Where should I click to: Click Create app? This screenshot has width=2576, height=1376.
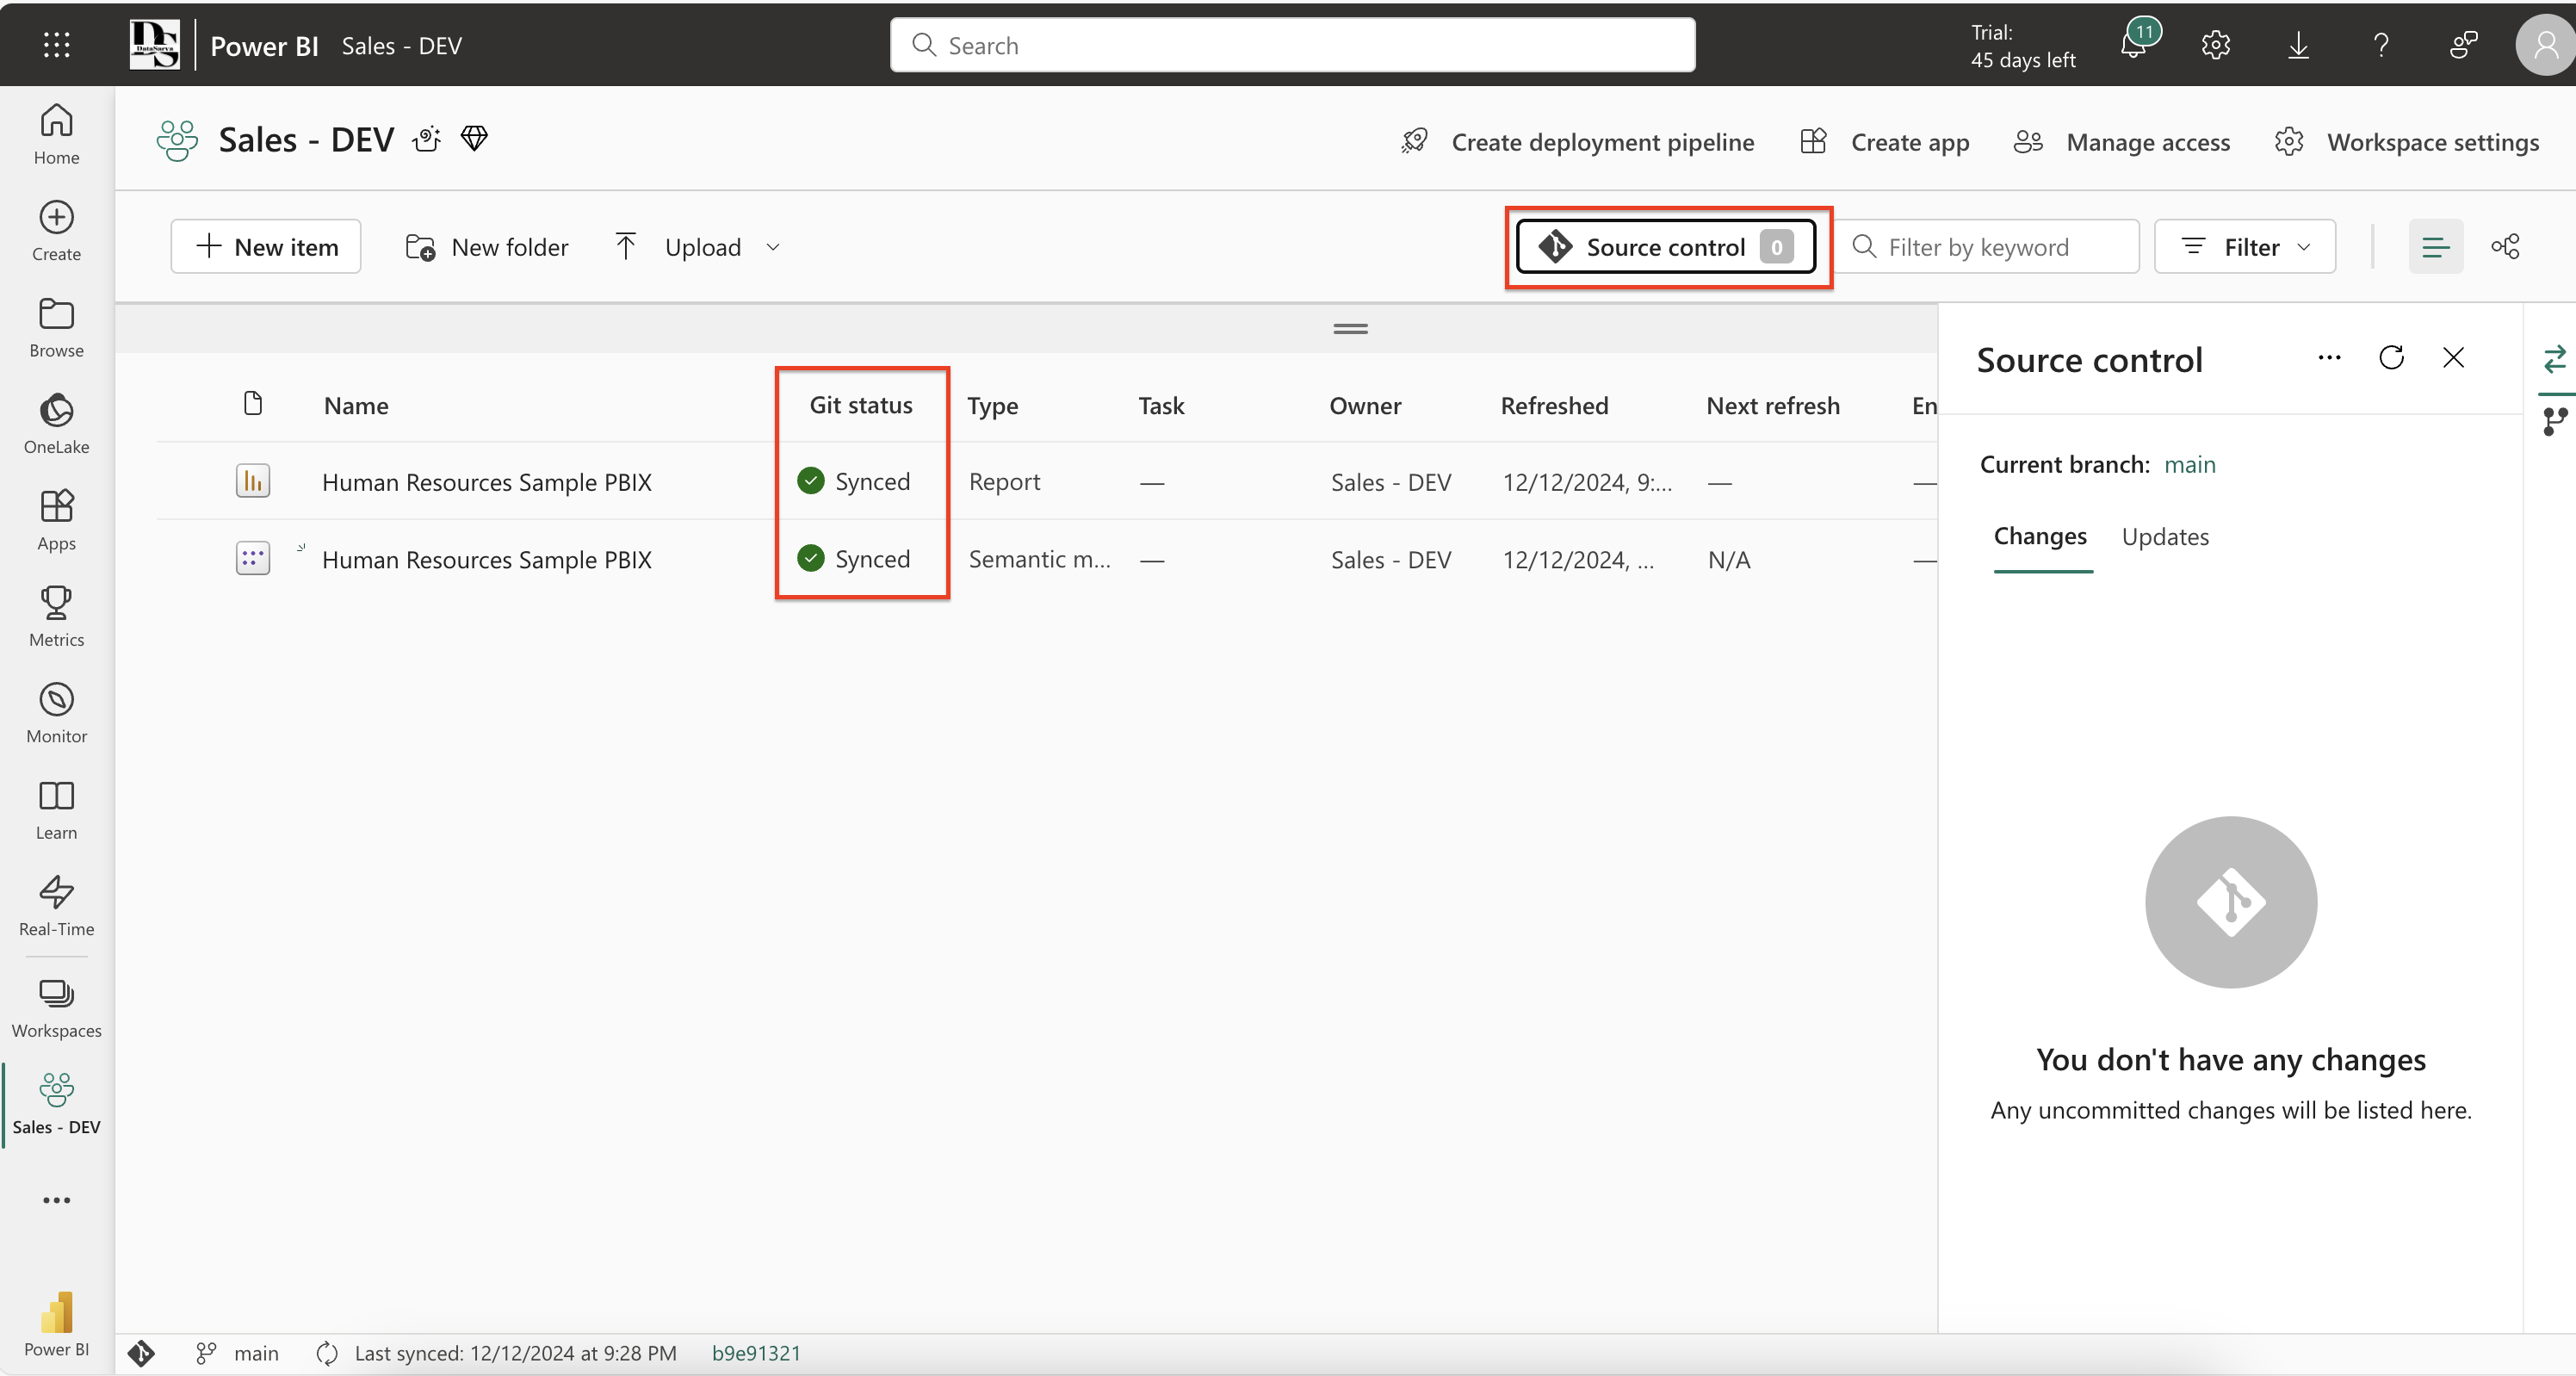1885,142
